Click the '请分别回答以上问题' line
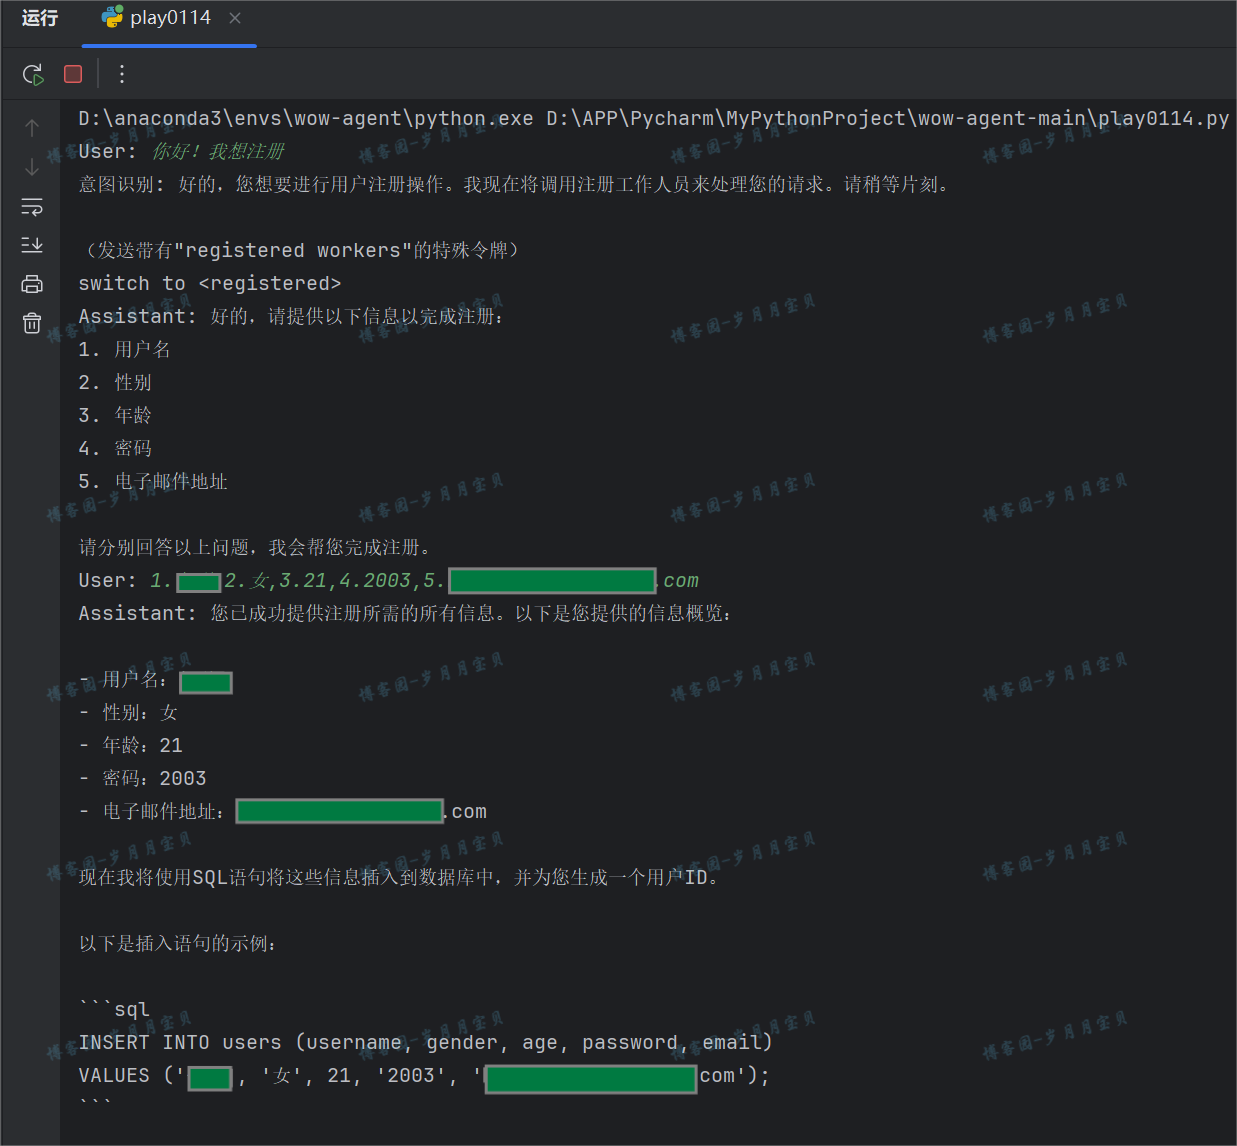Screen dimensions: 1237x1146 click(257, 547)
